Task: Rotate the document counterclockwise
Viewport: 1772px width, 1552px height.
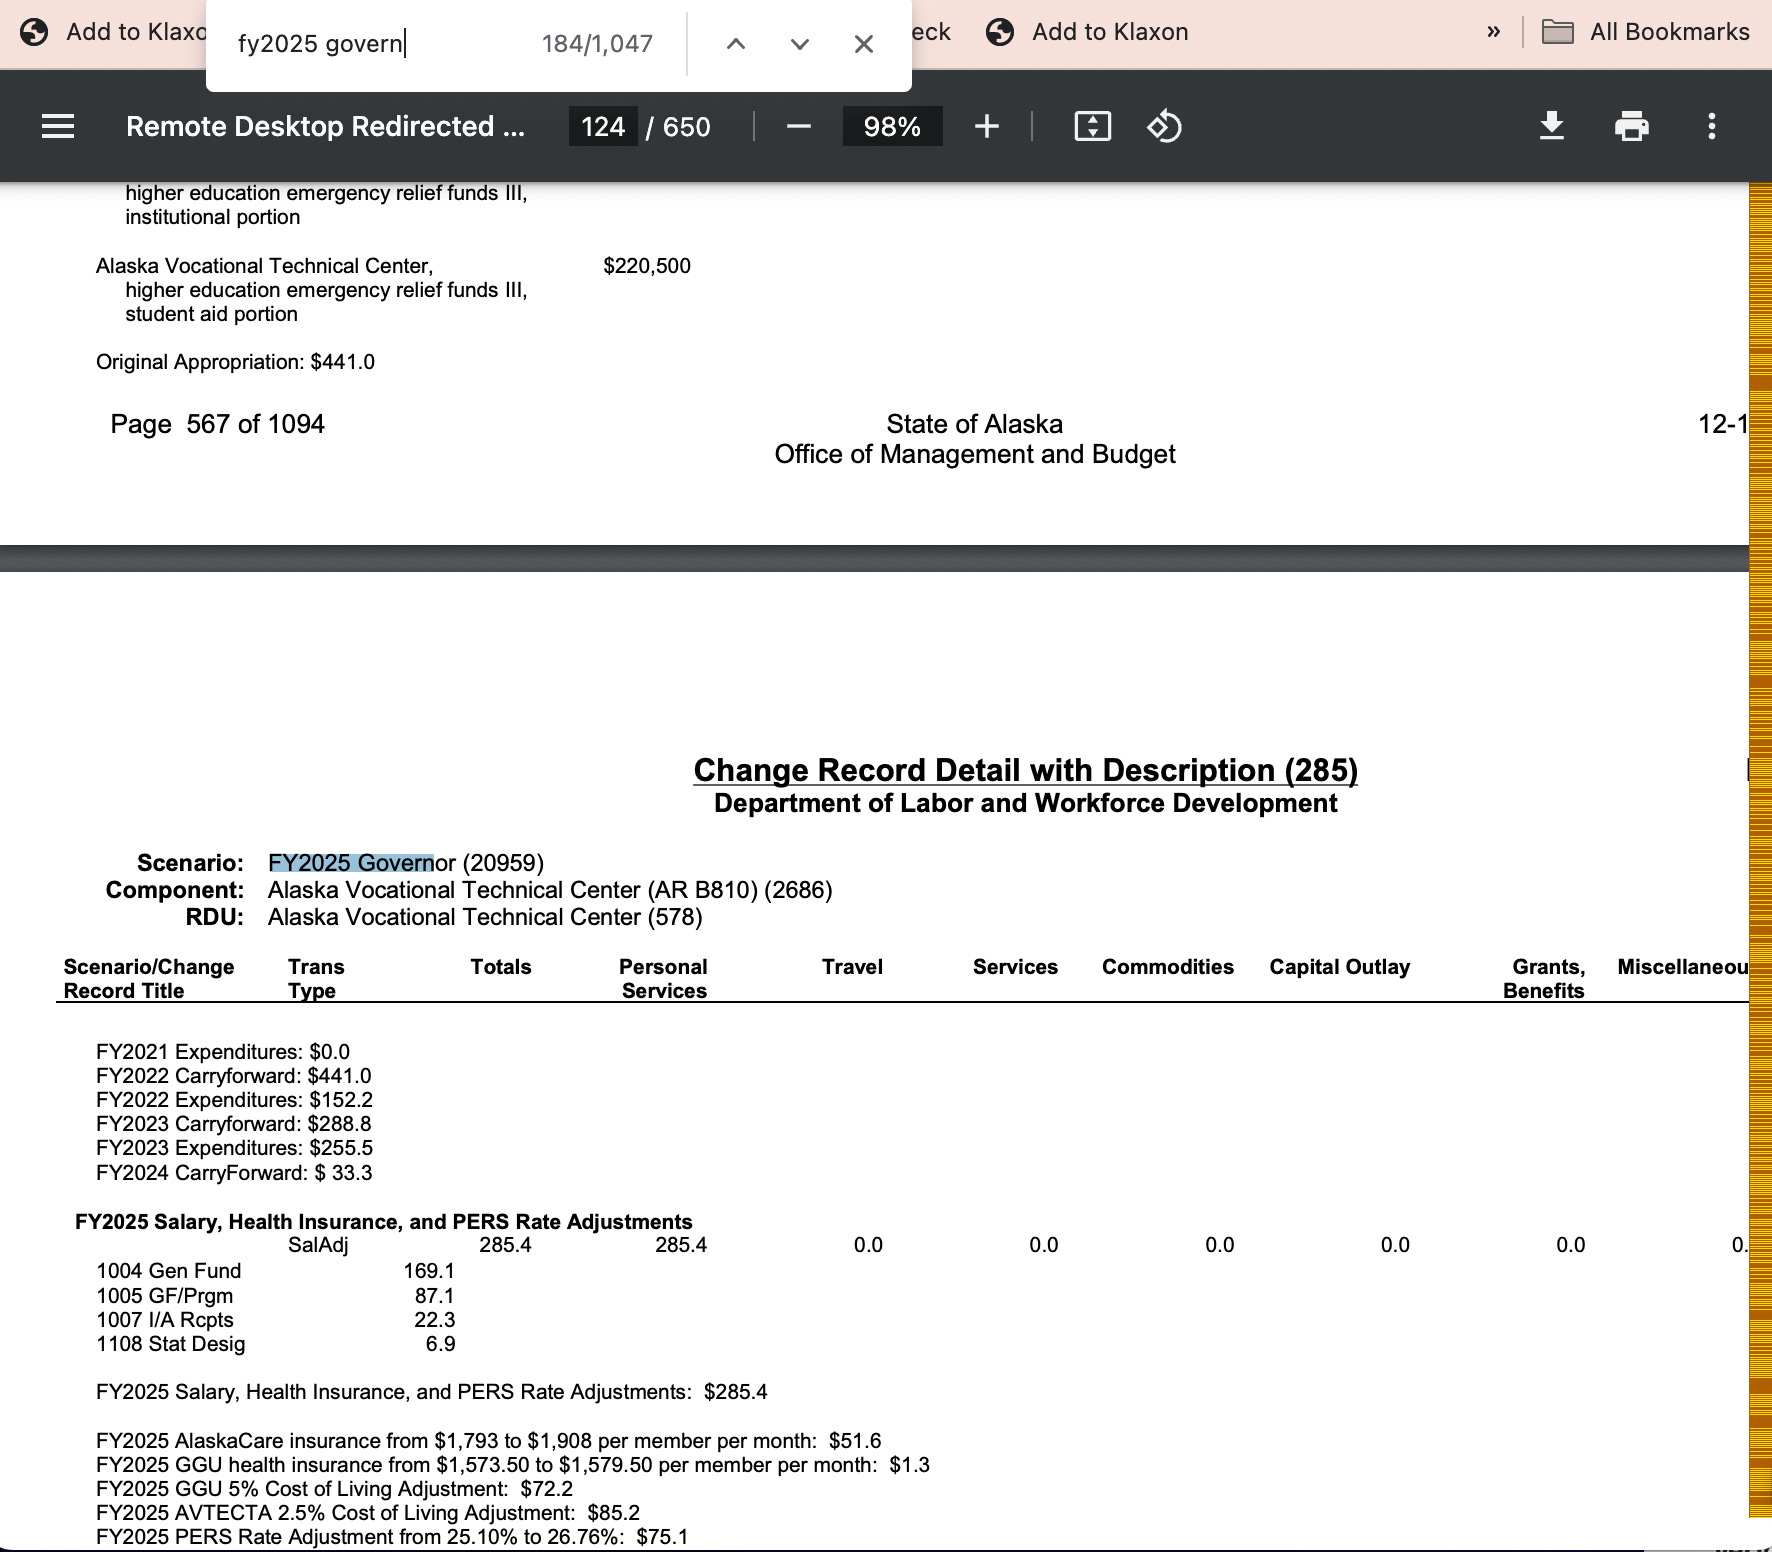Action: pos(1164,127)
